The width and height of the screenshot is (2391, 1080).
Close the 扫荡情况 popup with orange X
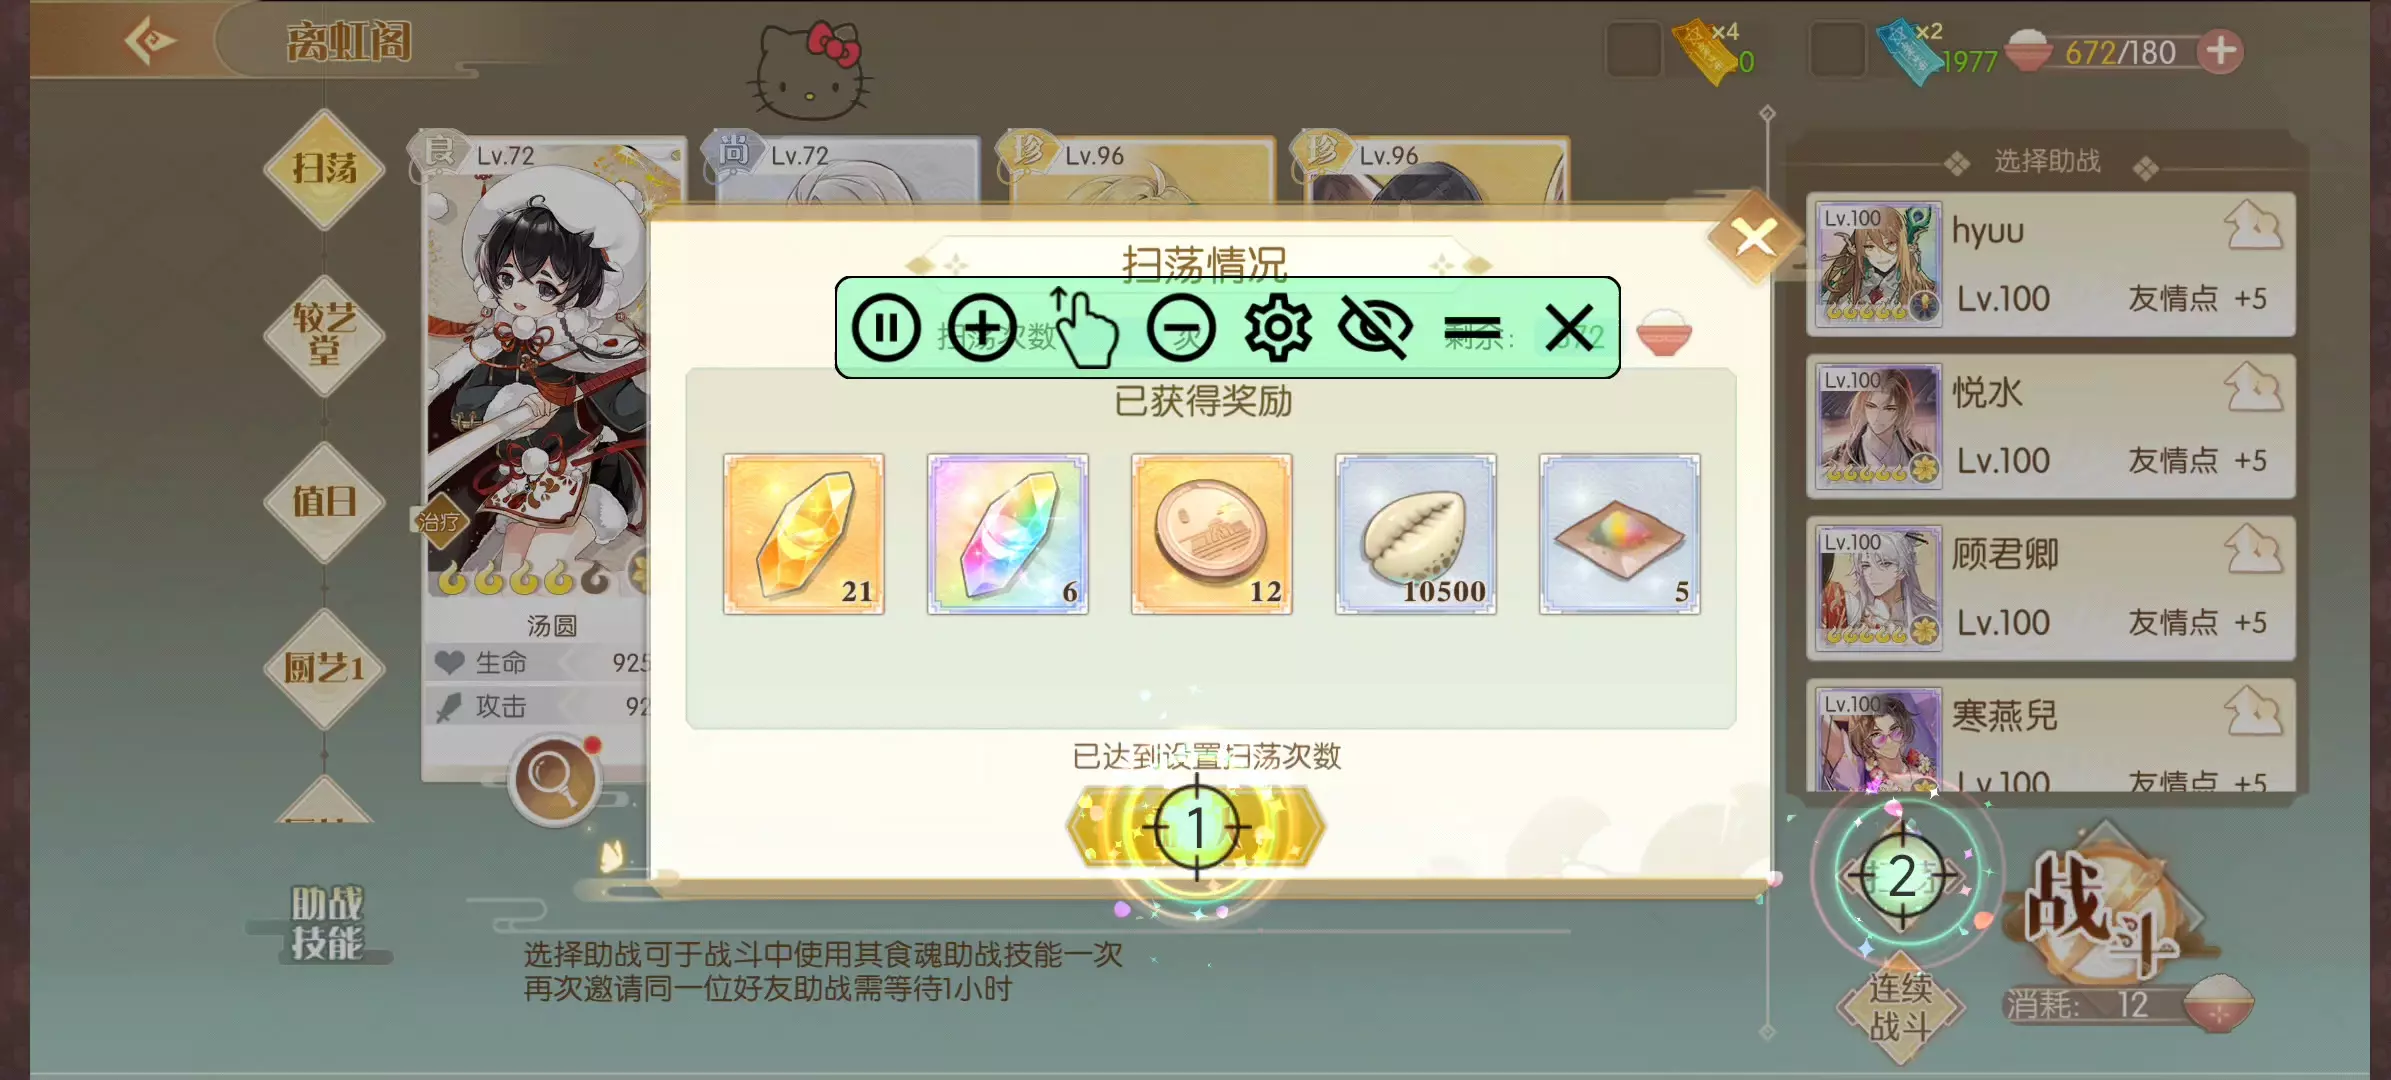1755,237
